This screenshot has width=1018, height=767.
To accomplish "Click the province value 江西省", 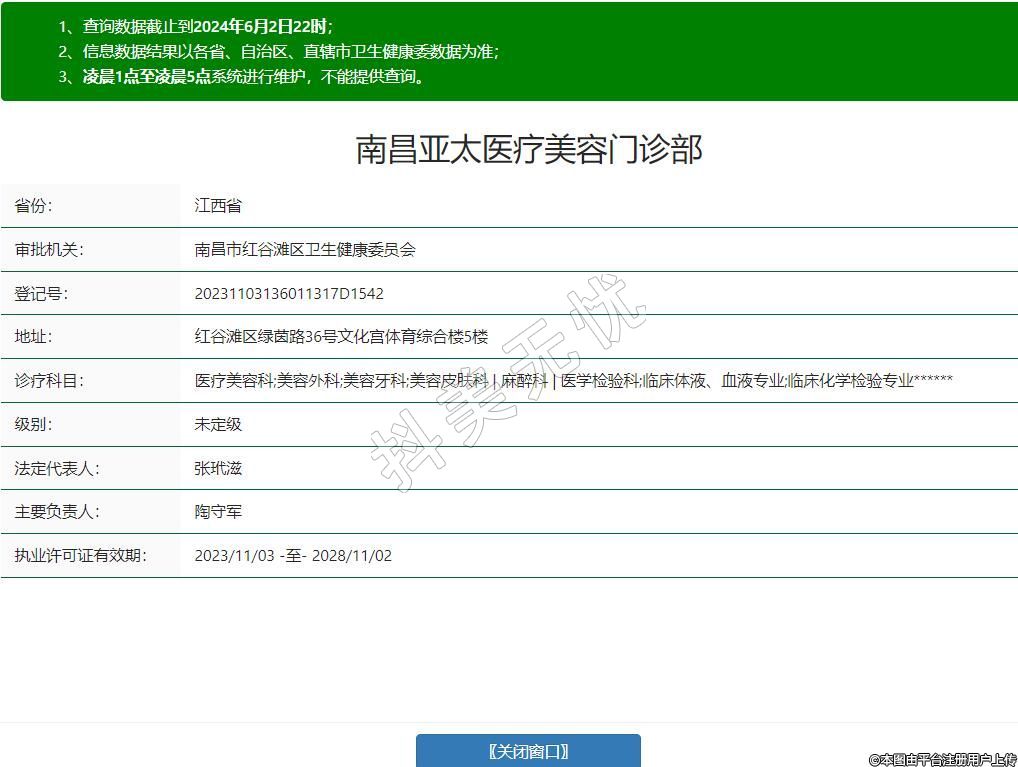I will 218,206.
